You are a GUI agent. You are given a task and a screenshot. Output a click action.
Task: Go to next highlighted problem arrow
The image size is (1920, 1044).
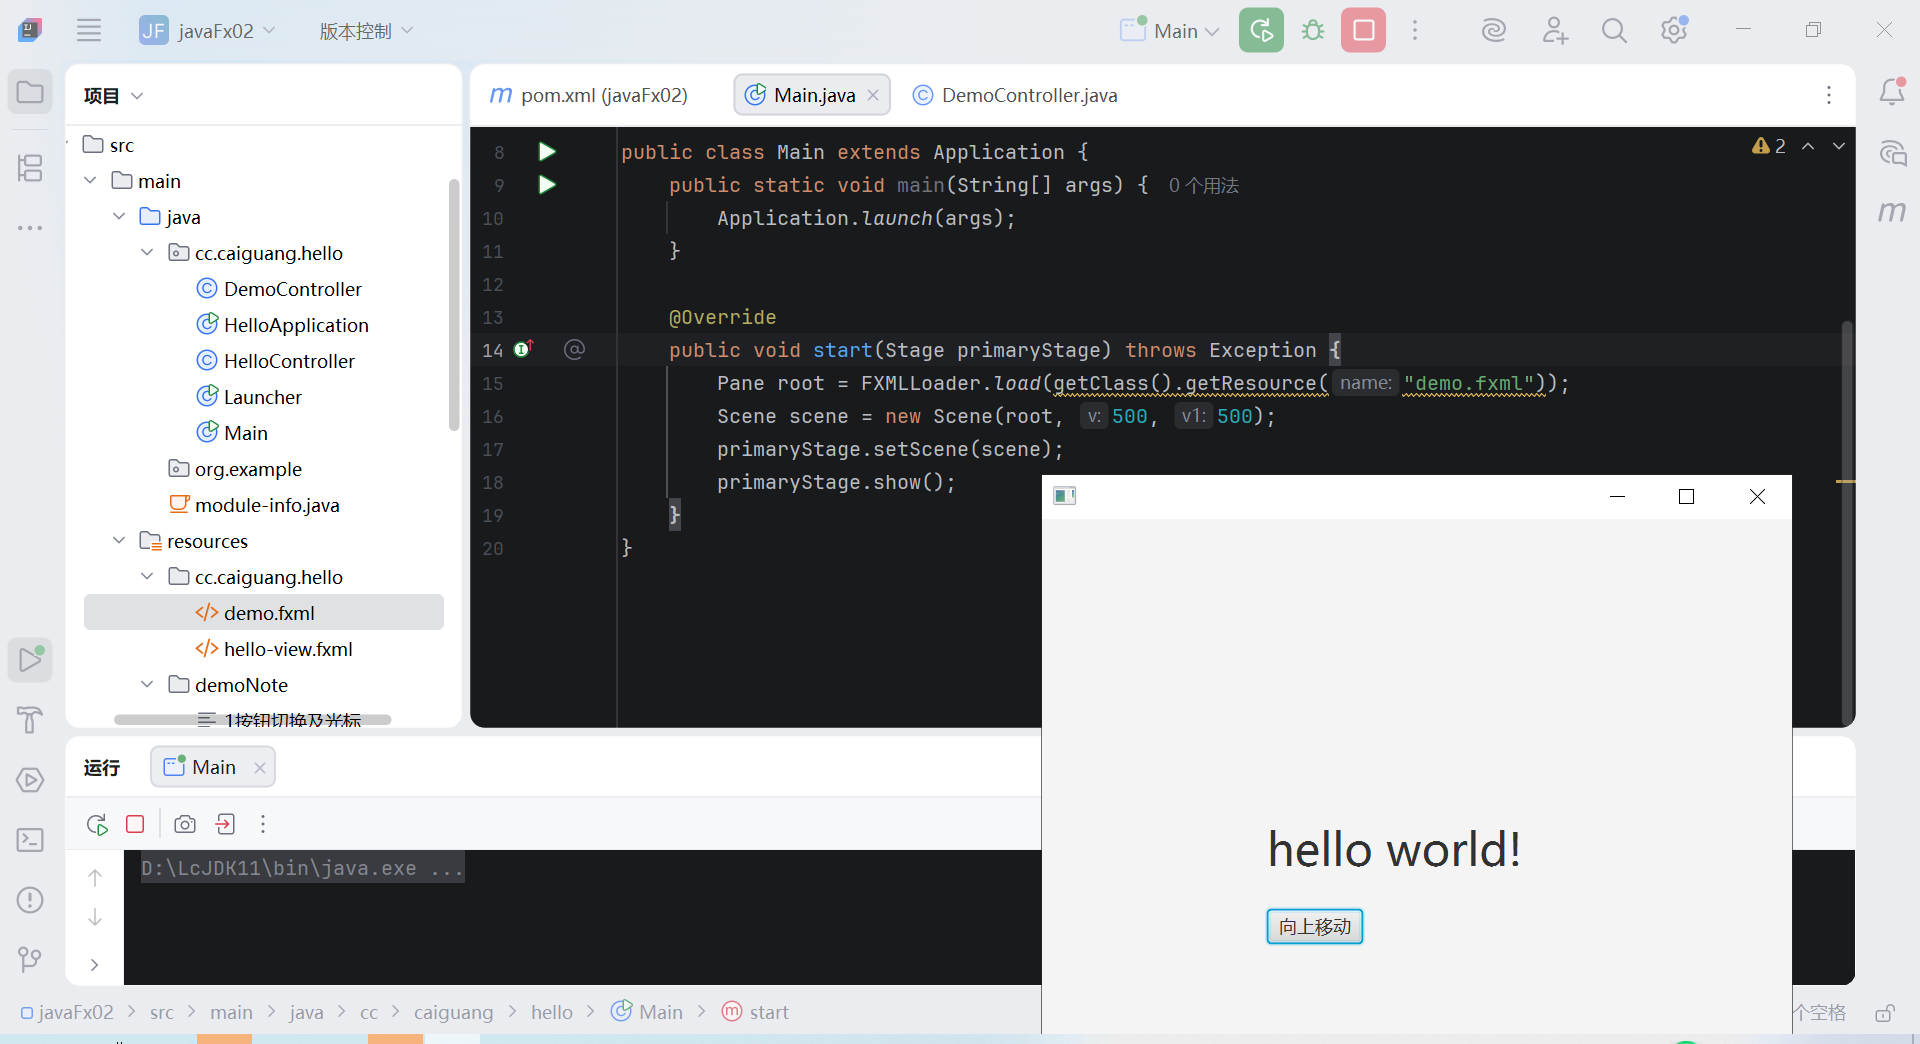(x=1839, y=146)
